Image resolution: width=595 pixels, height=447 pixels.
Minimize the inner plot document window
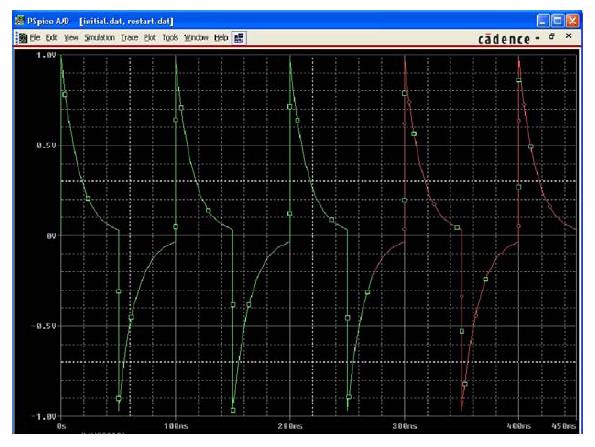[x=537, y=38]
